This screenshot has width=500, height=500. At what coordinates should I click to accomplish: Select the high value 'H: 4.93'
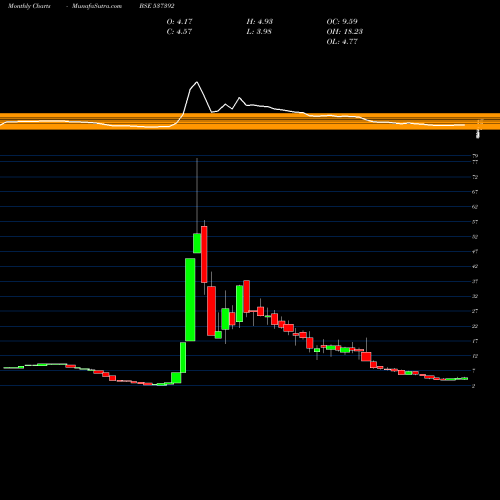[260, 22]
